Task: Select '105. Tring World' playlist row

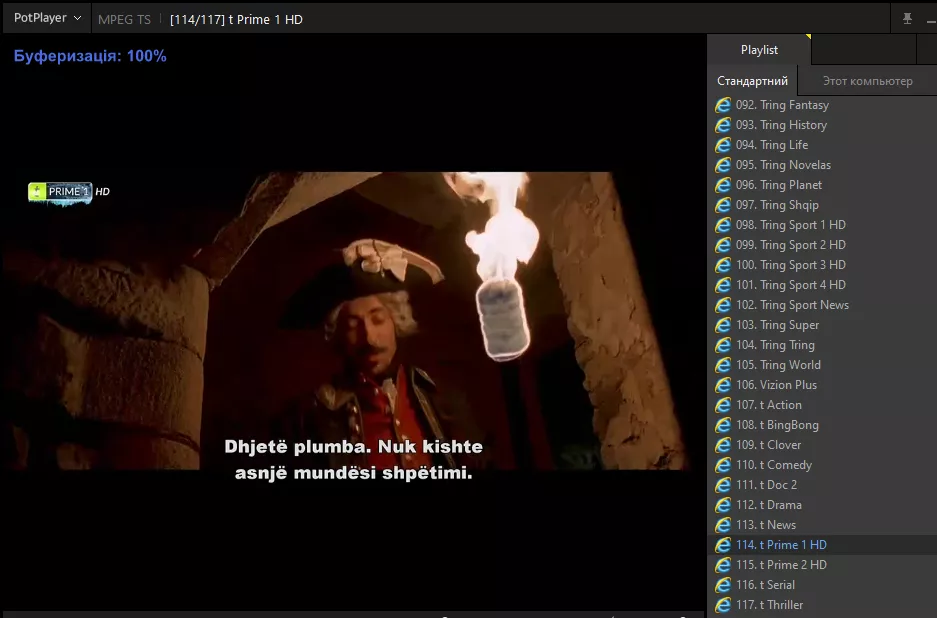Action: pyautogui.click(x=822, y=365)
